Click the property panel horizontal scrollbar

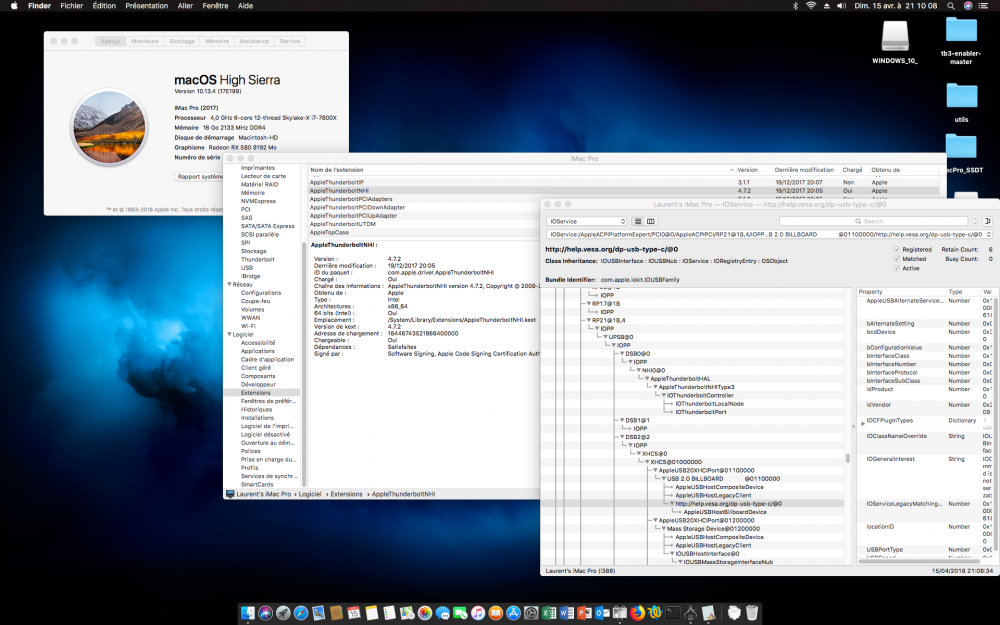click(x=920, y=561)
